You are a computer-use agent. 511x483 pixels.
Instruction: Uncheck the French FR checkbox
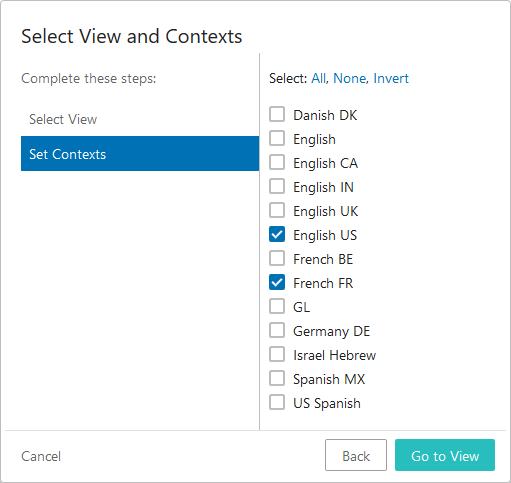pos(277,282)
